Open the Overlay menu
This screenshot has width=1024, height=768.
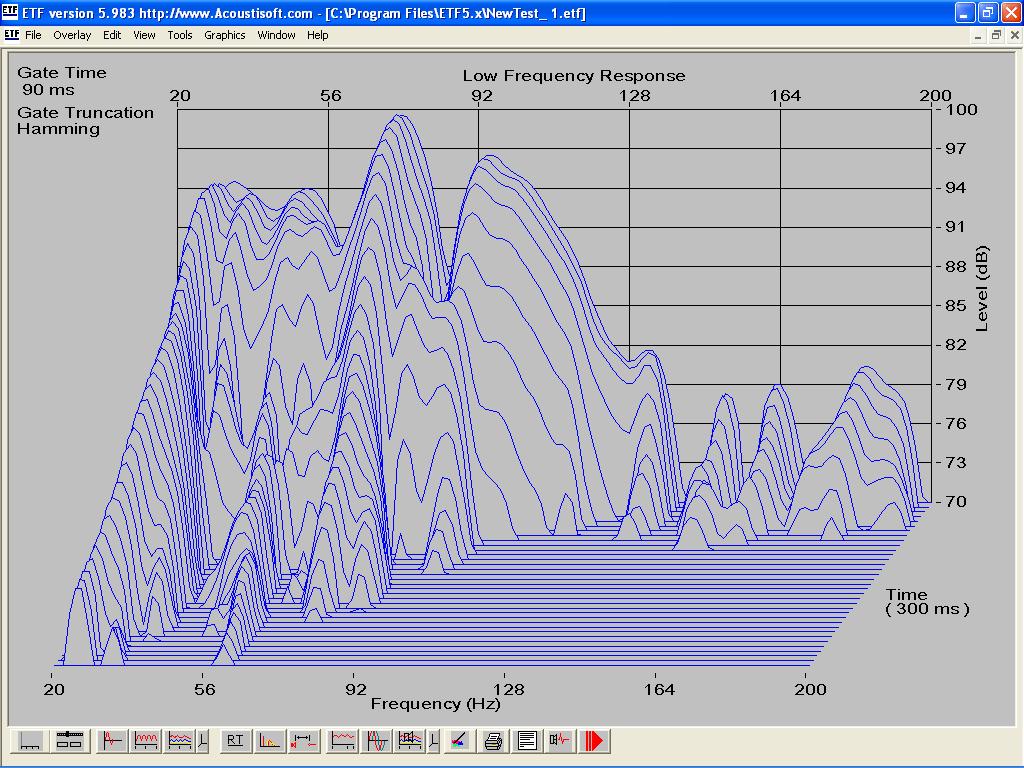click(72, 35)
